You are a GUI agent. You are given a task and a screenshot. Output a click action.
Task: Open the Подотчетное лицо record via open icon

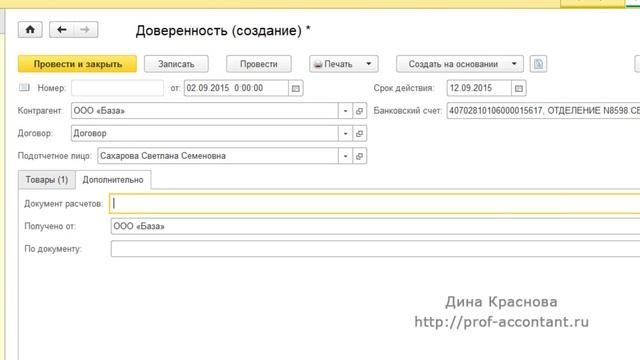[x=359, y=156]
